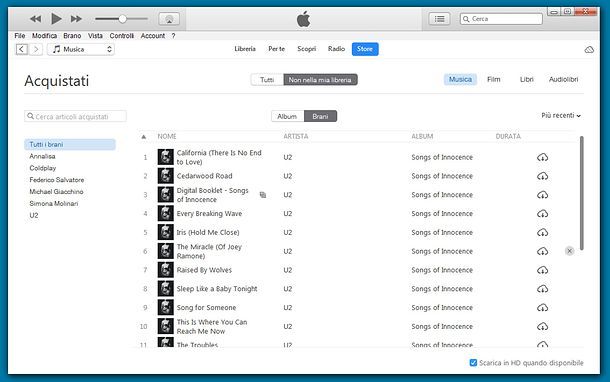Select Michael Giacchino in artist list
The width and height of the screenshot is (610, 382).
click(x=56, y=192)
